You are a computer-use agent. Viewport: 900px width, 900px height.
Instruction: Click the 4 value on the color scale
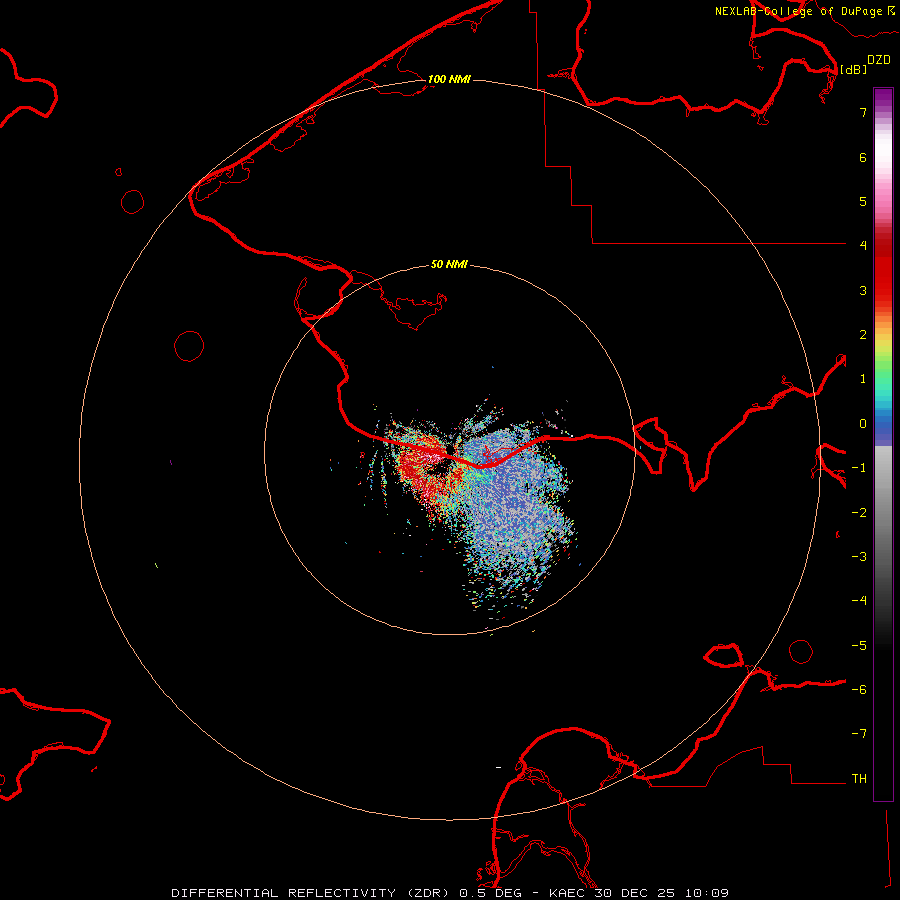tap(863, 246)
